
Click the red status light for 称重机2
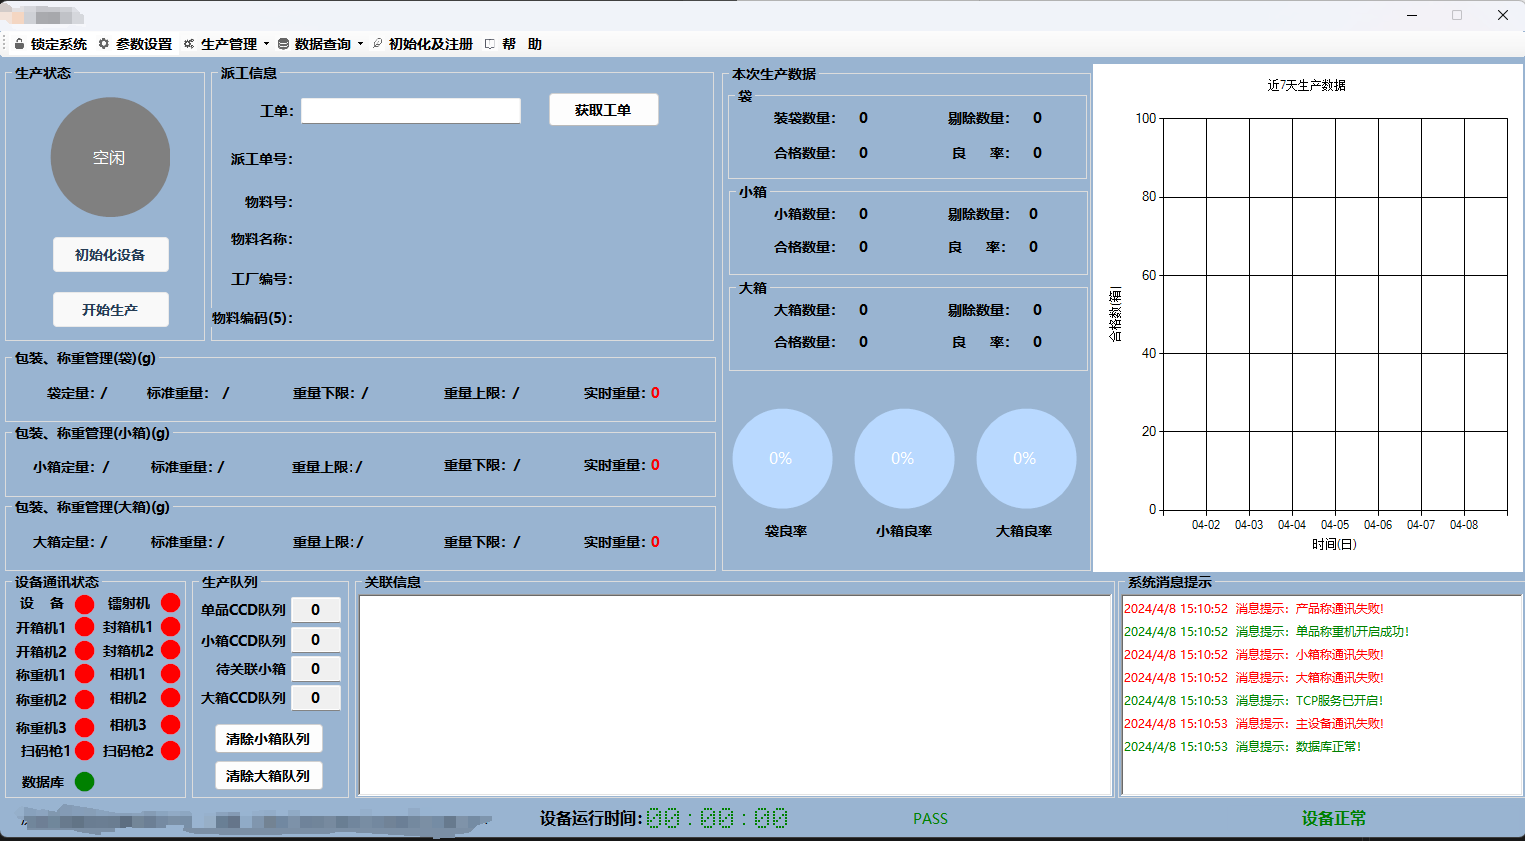coord(85,700)
